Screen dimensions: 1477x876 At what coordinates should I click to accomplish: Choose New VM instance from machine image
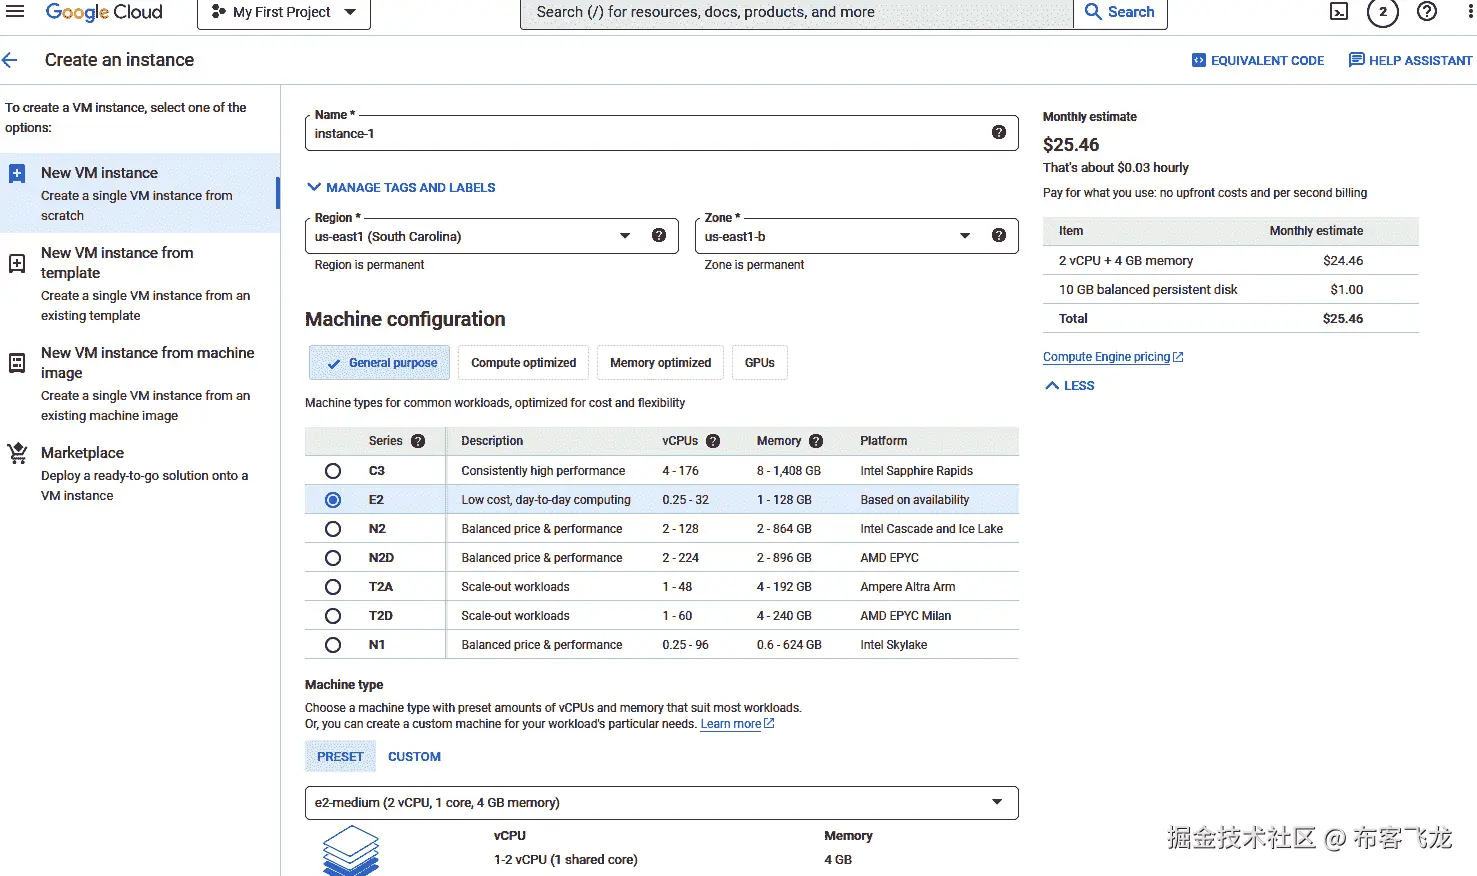(x=139, y=383)
